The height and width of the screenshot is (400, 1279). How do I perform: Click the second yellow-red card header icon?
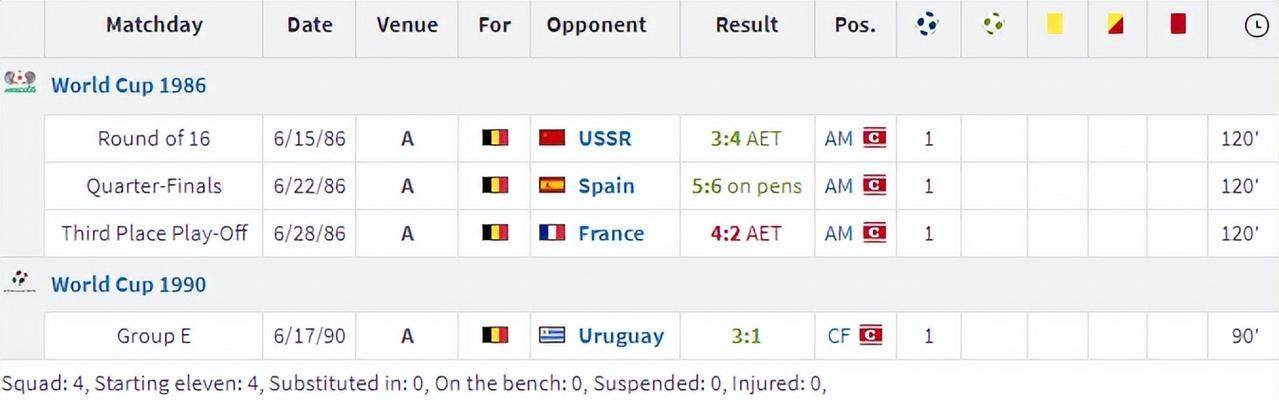tap(1117, 25)
